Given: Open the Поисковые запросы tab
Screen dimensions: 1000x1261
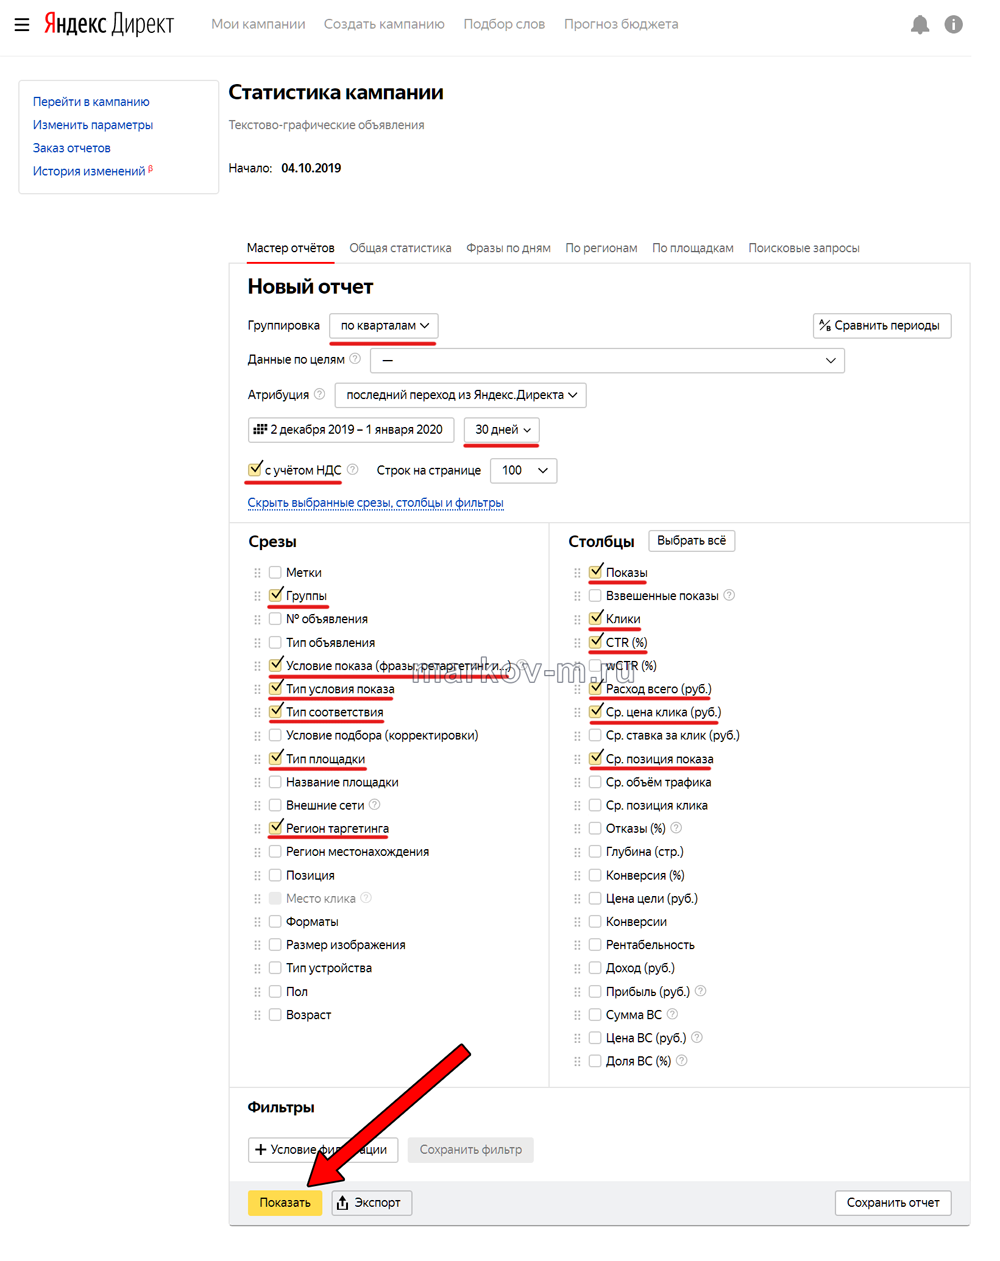Looking at the screenshot, I should (803, 248).
